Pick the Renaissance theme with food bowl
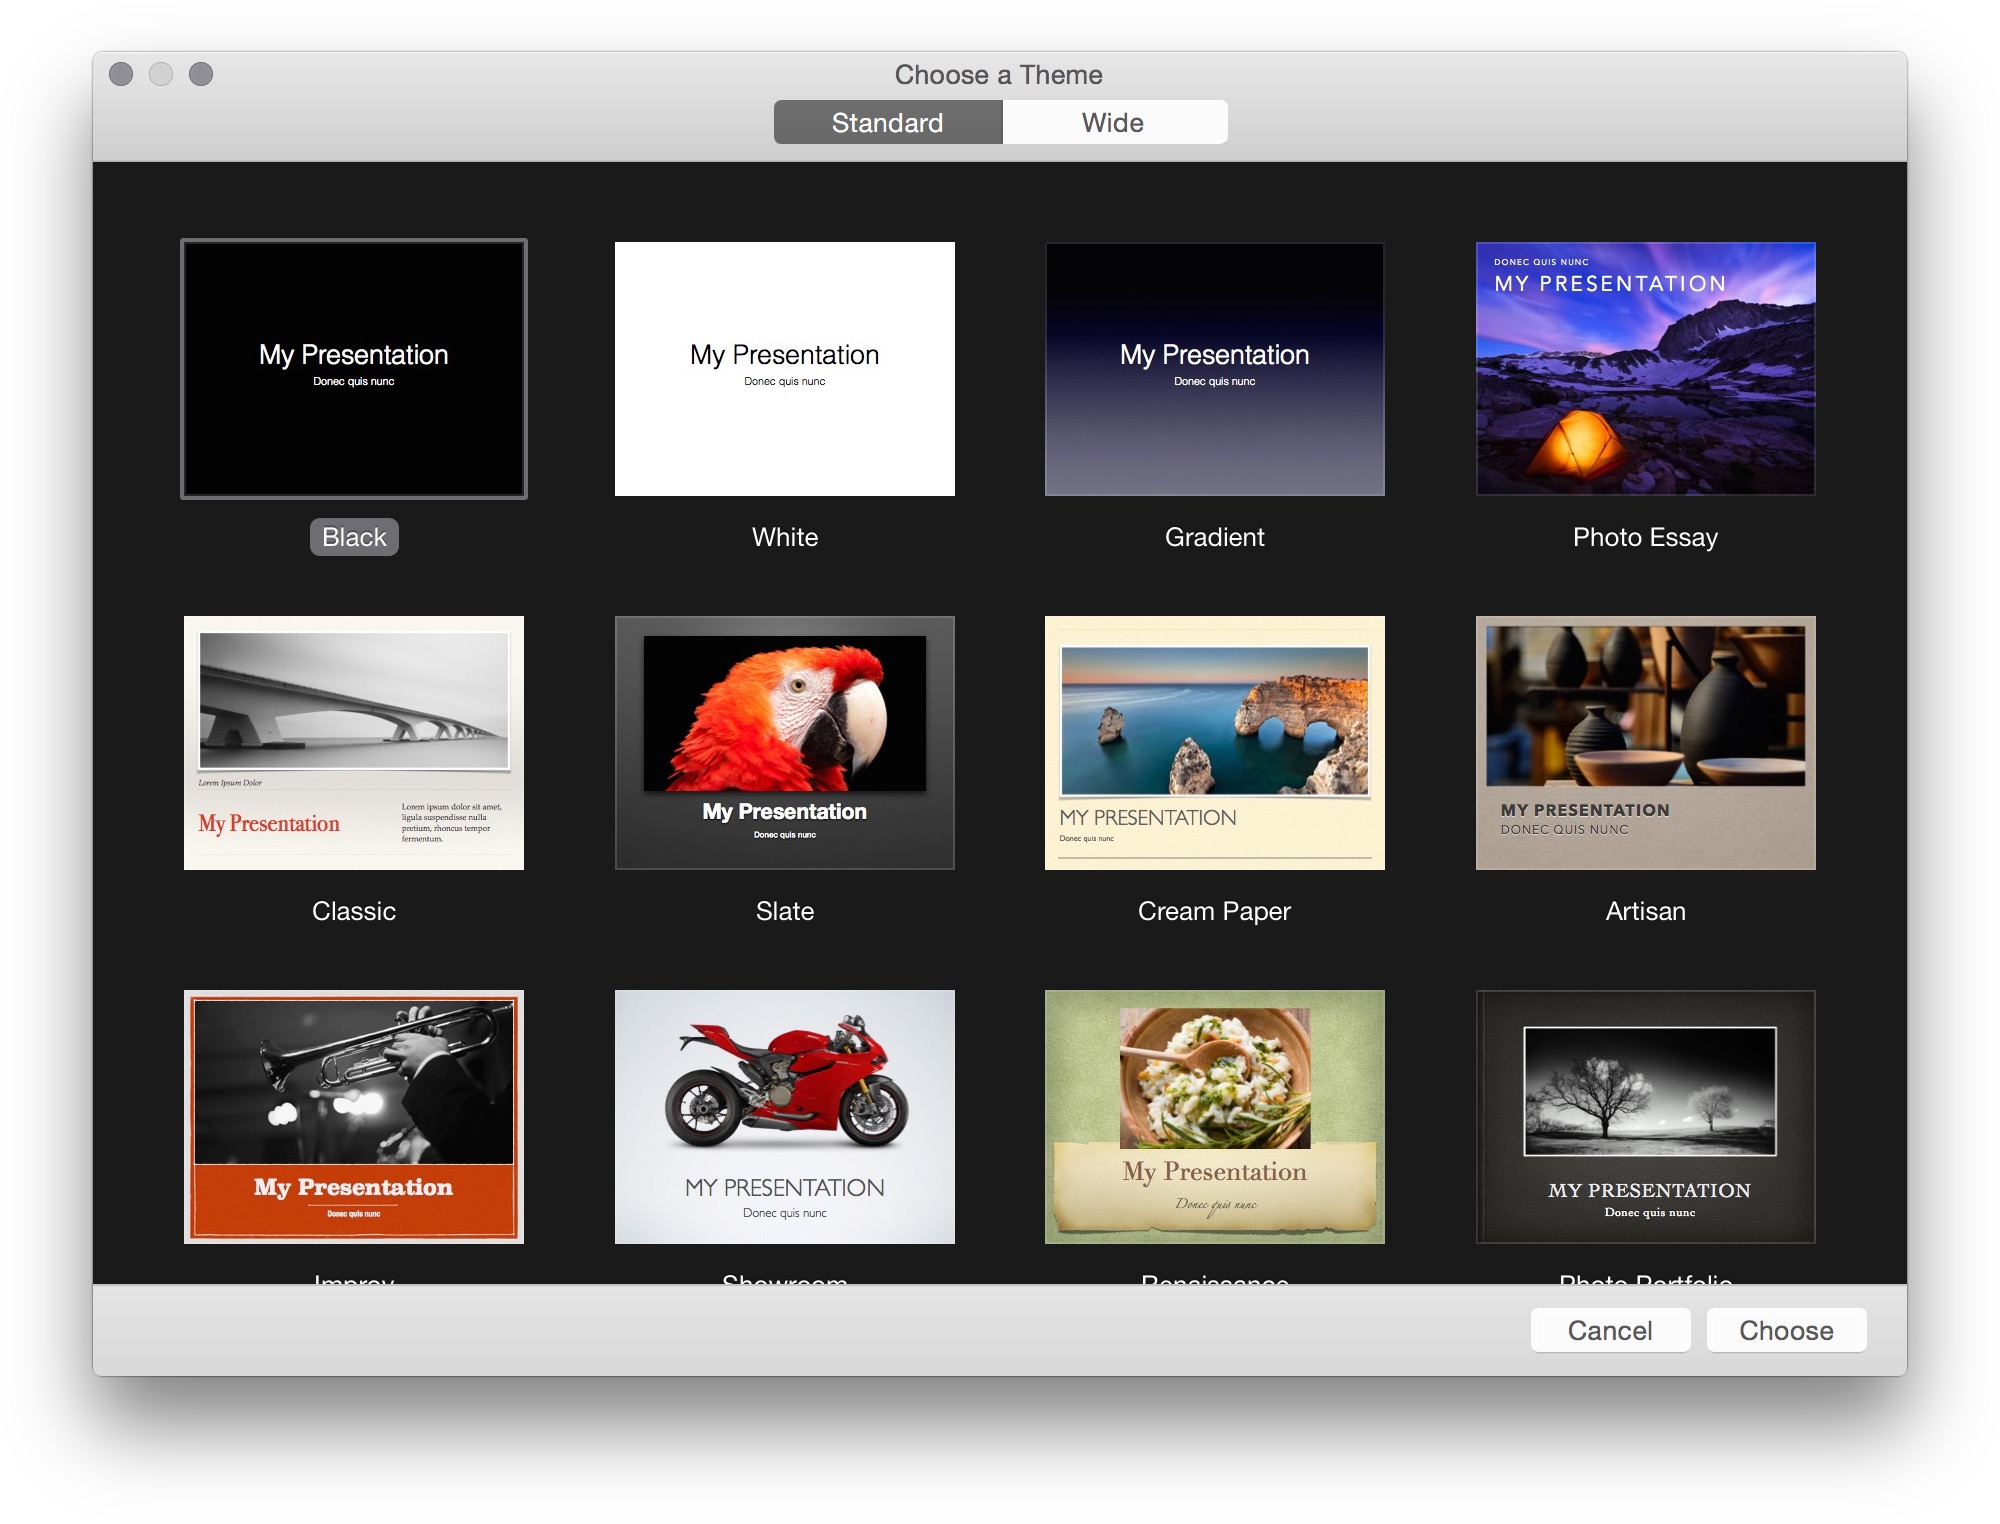 pos(1215,1117)
